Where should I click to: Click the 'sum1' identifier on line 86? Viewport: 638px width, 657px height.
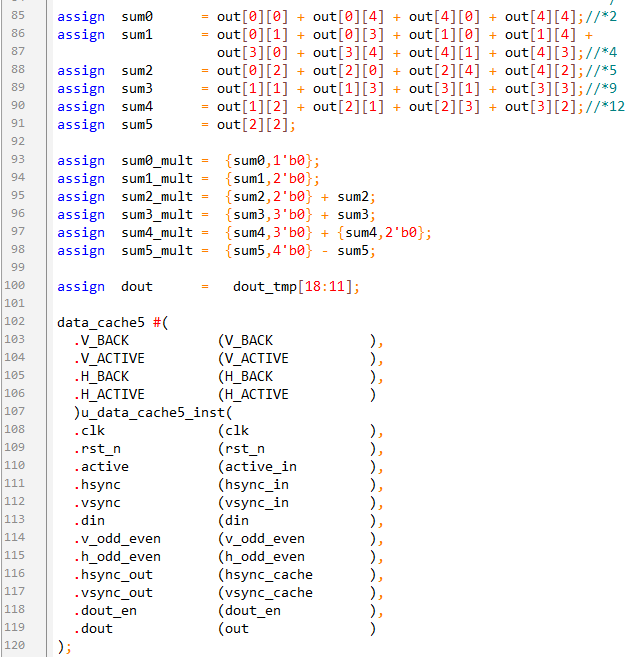(137, 35)
